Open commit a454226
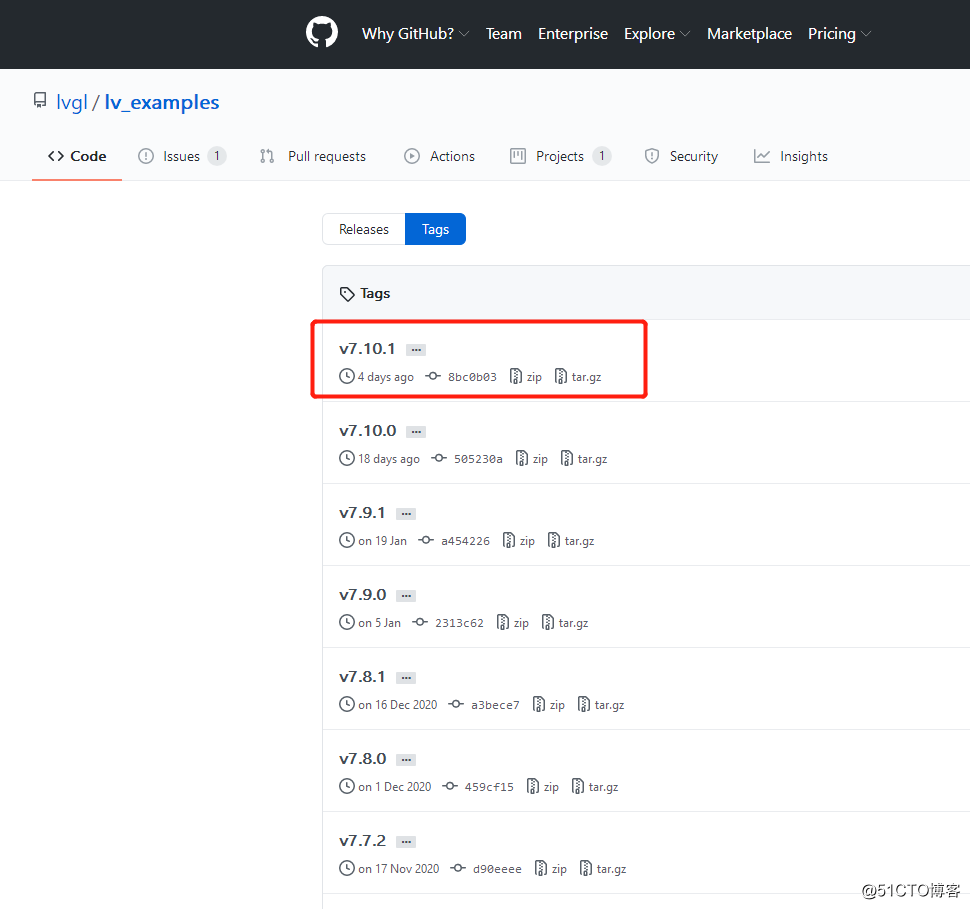The width and height of the screenshot is (970, 909). click(x=465, y=541)
